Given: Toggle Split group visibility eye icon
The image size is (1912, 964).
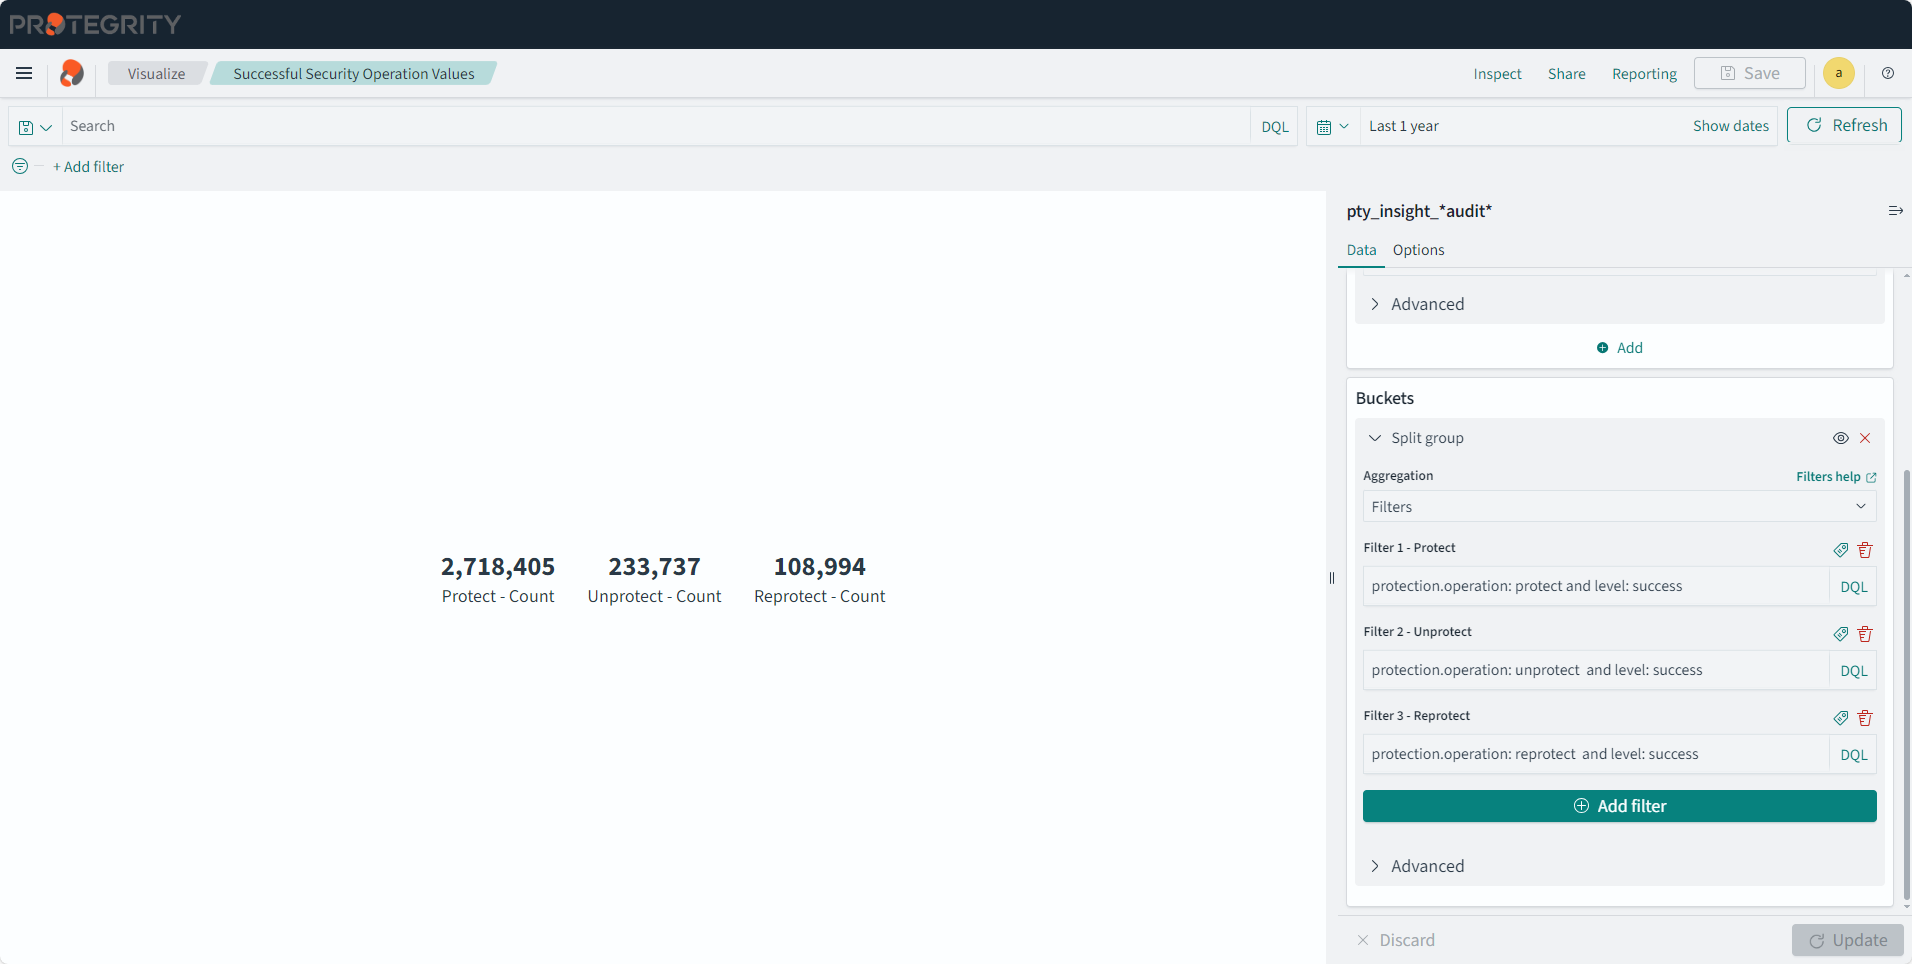Looking at the screenshot, I should pos(1840,438).
